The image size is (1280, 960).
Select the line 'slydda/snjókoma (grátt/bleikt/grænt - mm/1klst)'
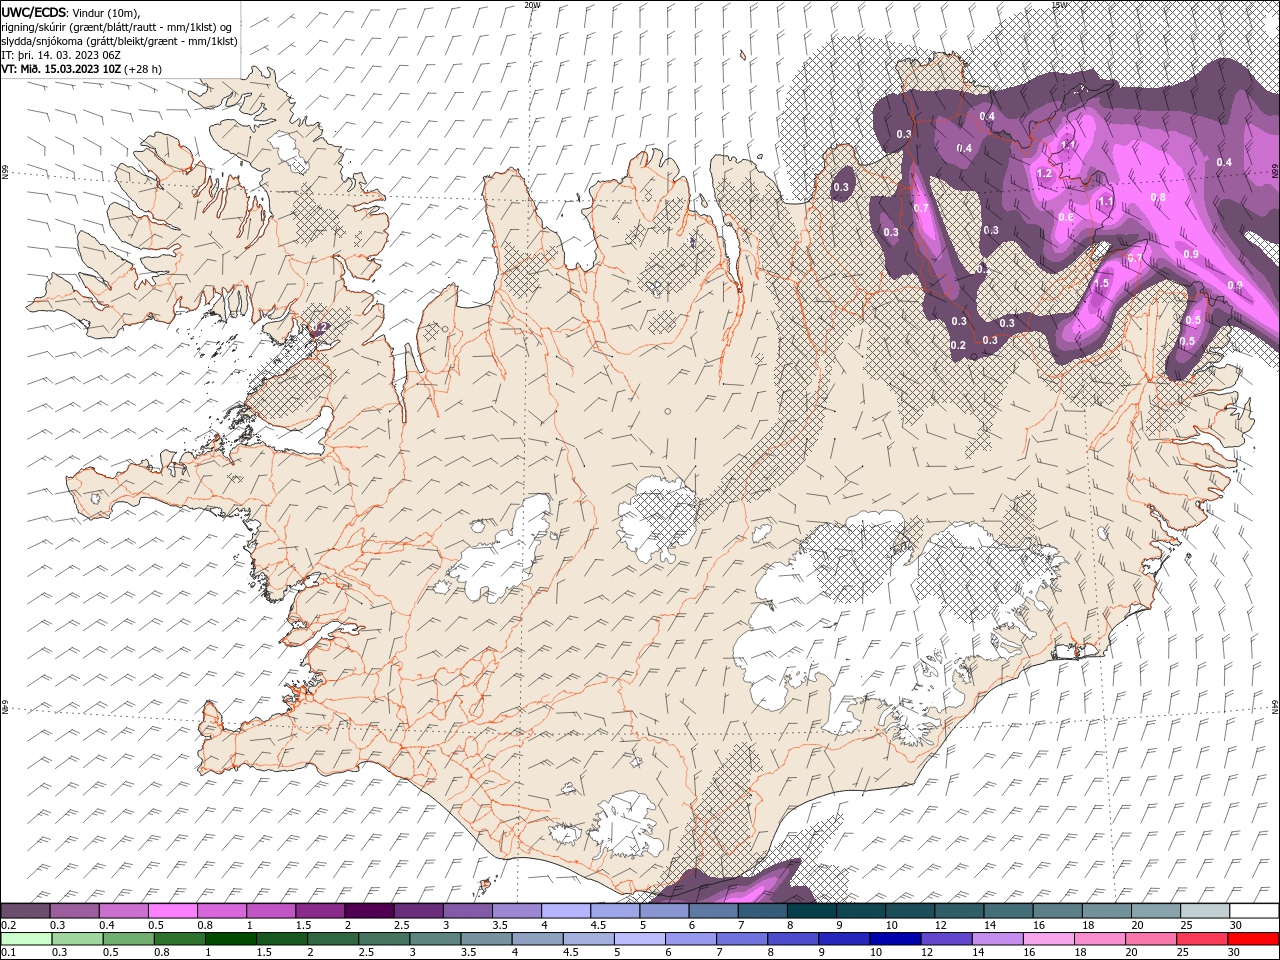point(119,41)
